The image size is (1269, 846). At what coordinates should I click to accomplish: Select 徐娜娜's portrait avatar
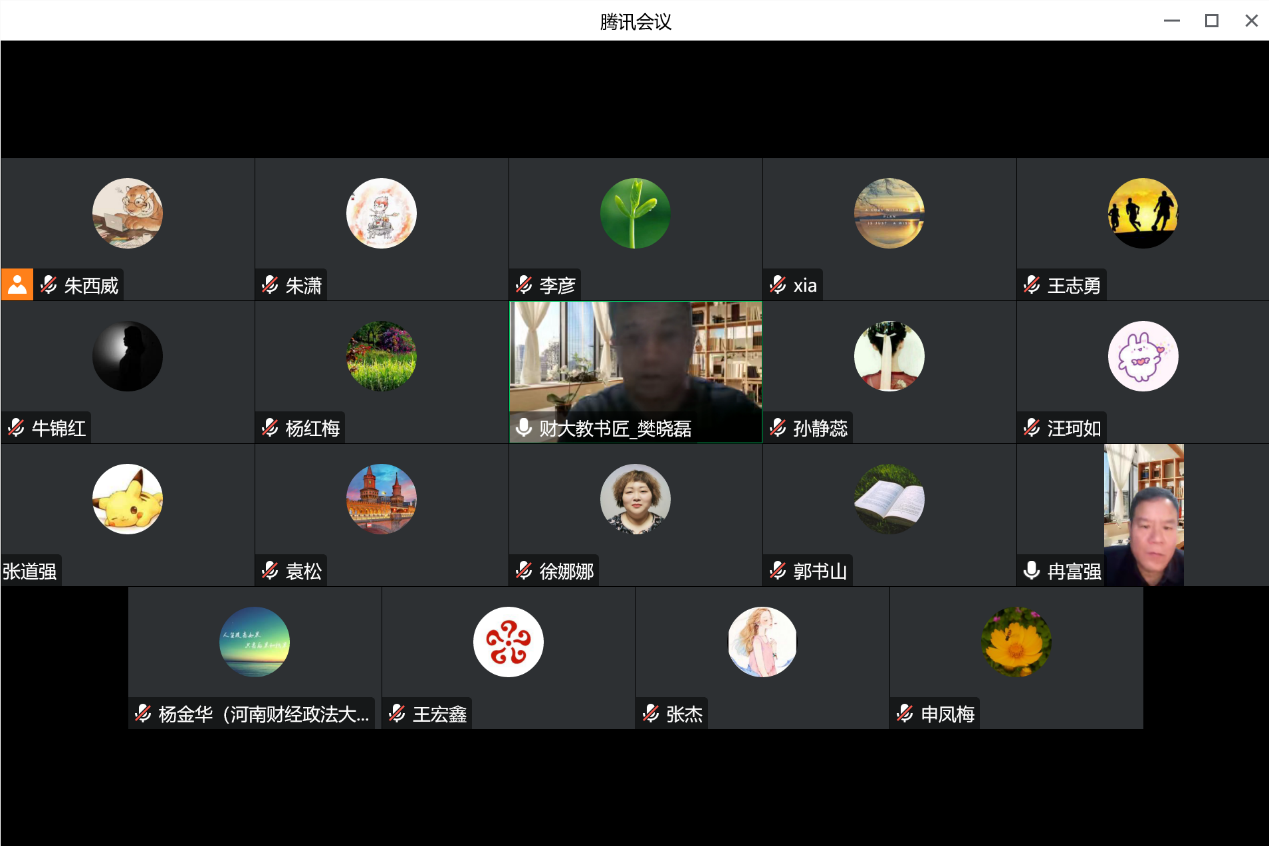click(635, 499)
